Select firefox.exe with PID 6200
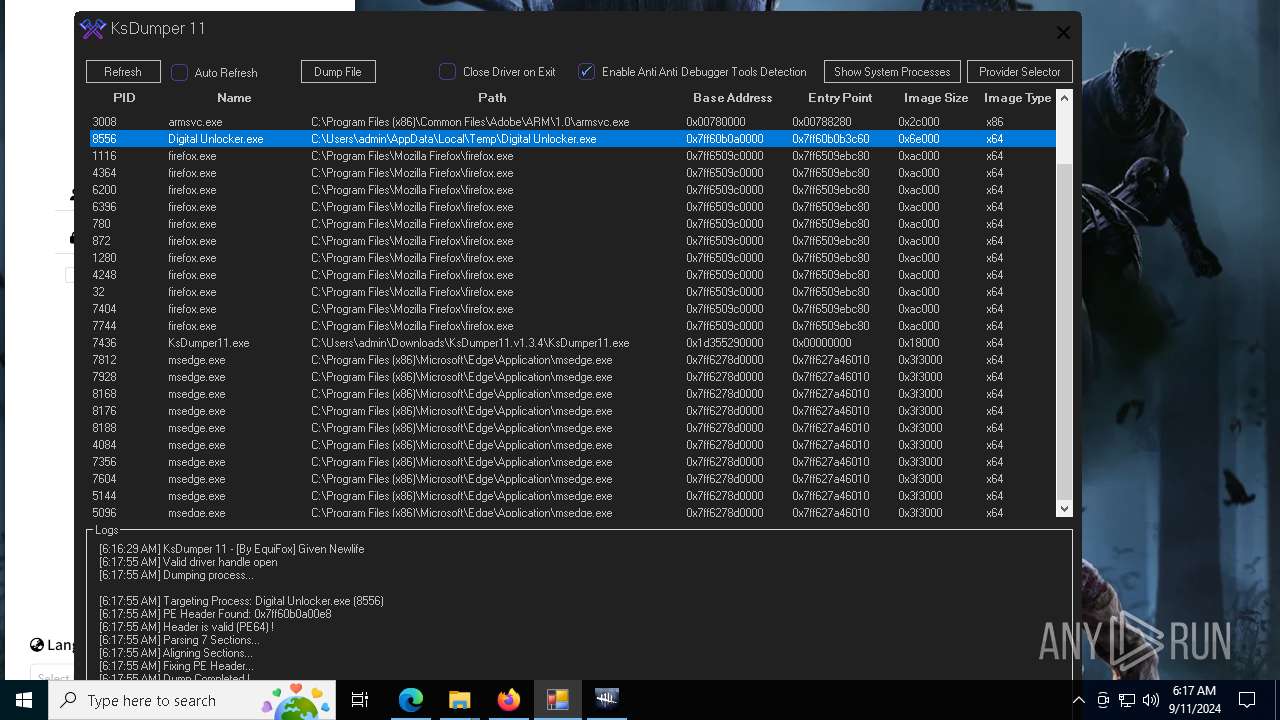 pyautogui.click(x=572, y=190)
